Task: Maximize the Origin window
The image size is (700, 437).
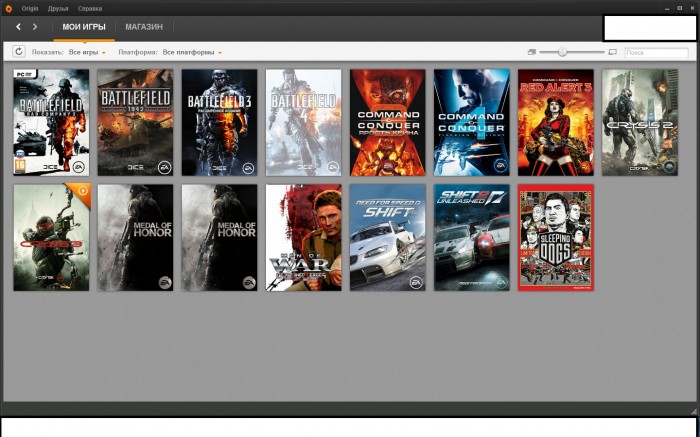Action: tap(679, 8)
